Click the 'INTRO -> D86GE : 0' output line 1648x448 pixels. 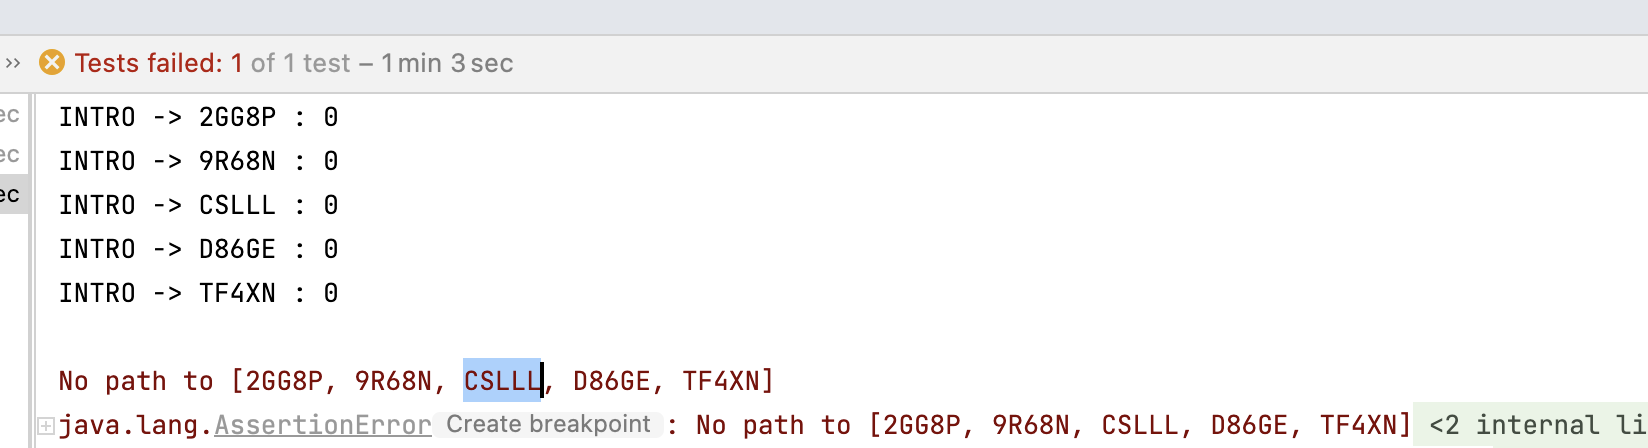[198, 249]
